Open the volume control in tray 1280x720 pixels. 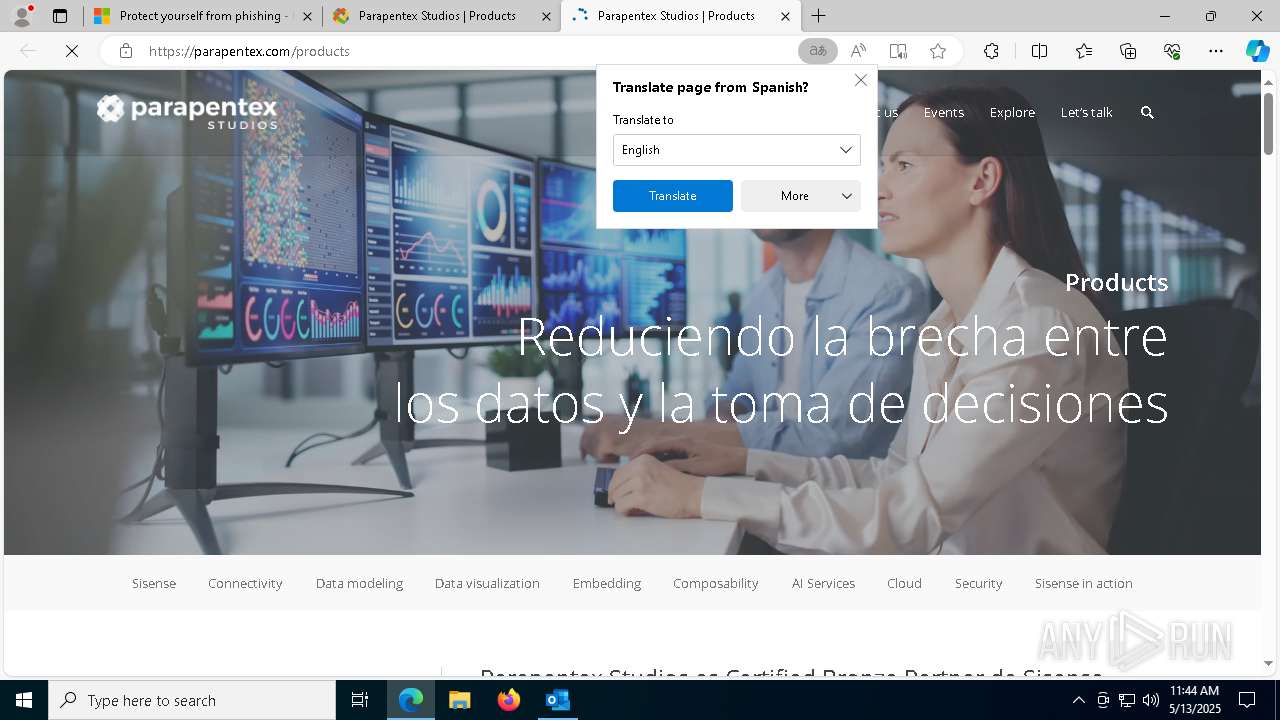coord(1150,700)
